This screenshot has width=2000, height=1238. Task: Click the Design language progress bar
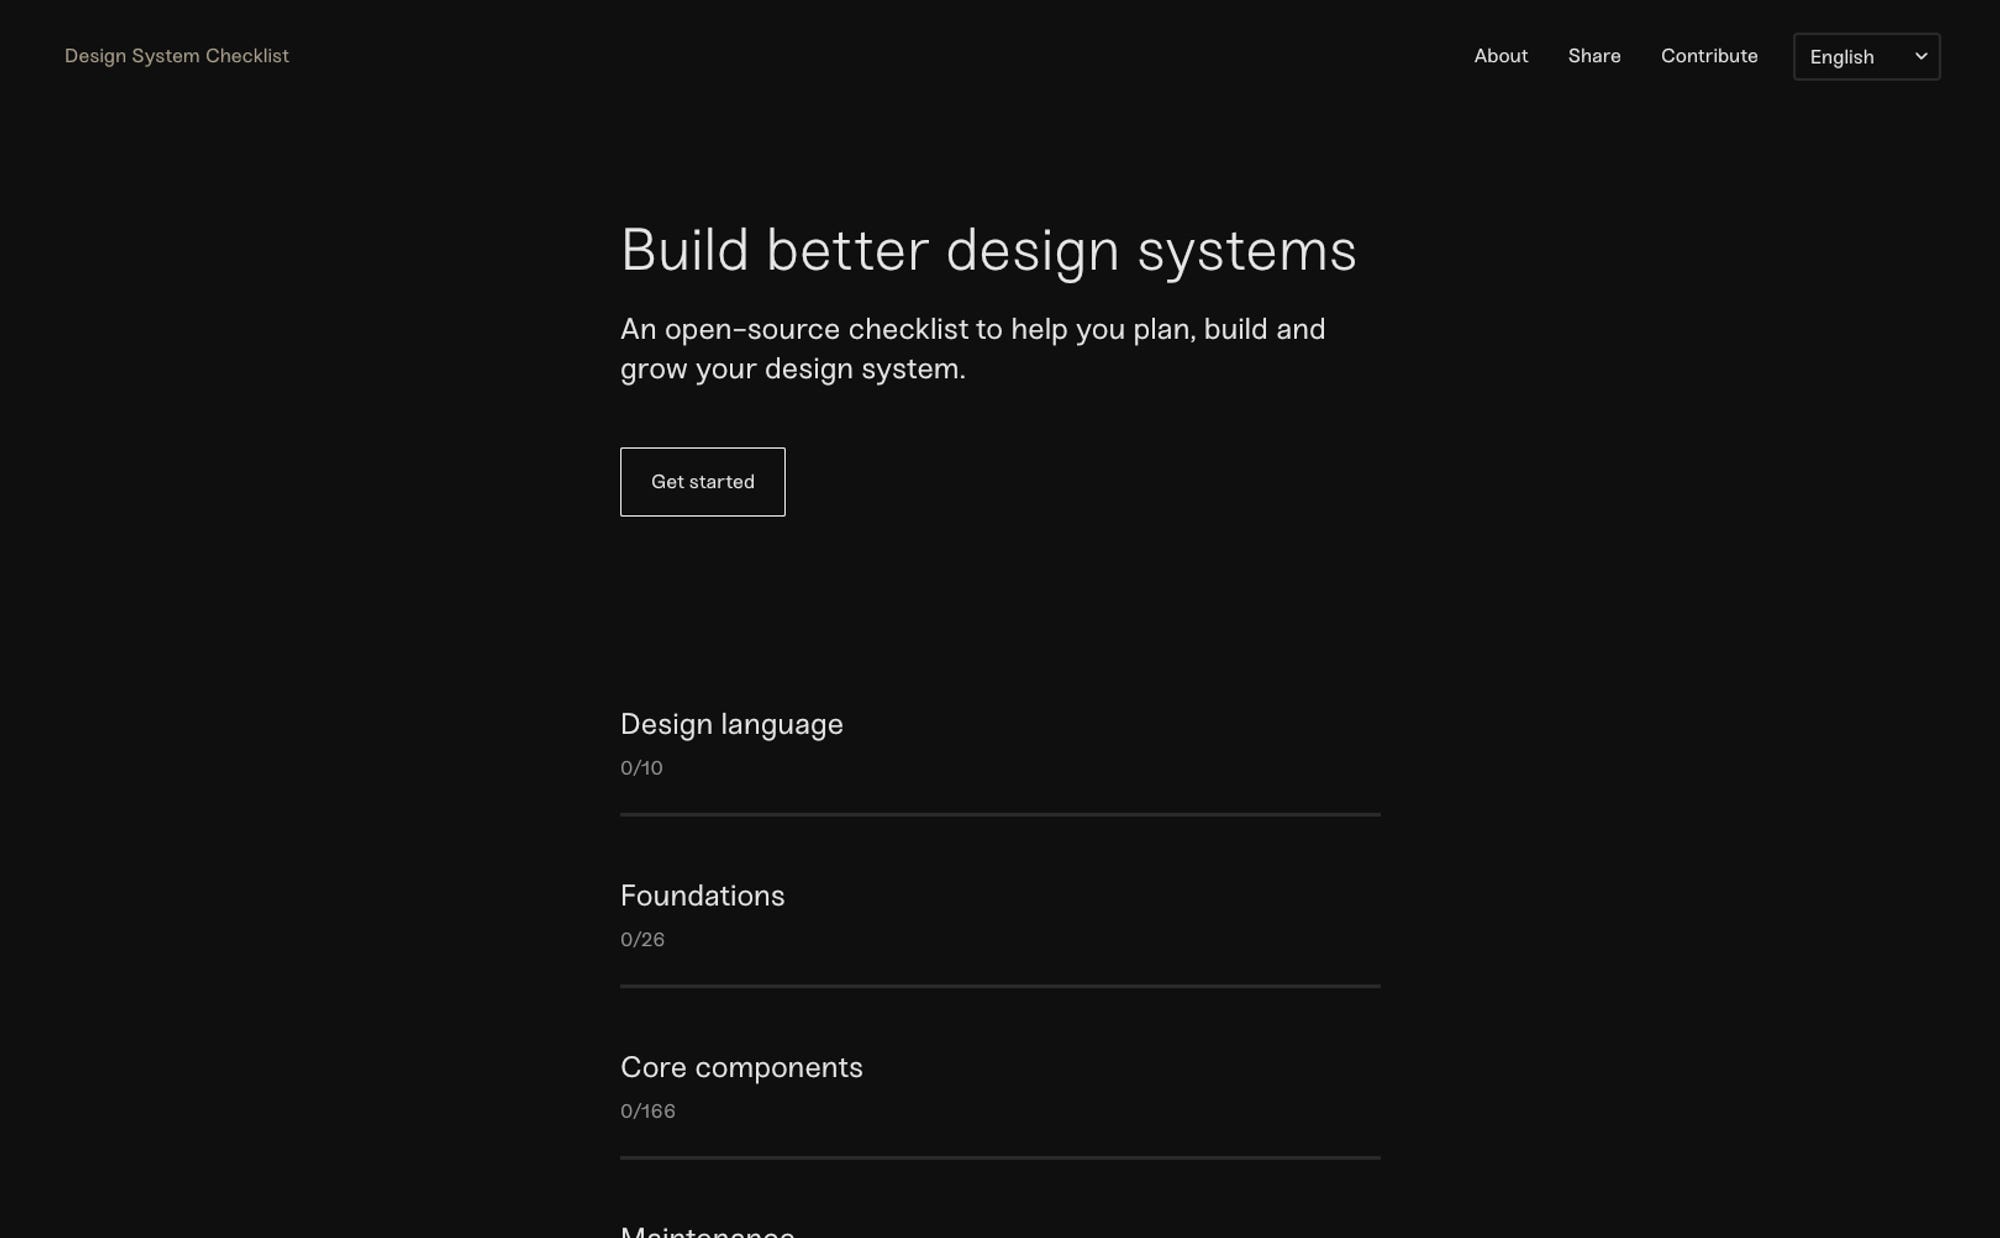click(1000, 814)
